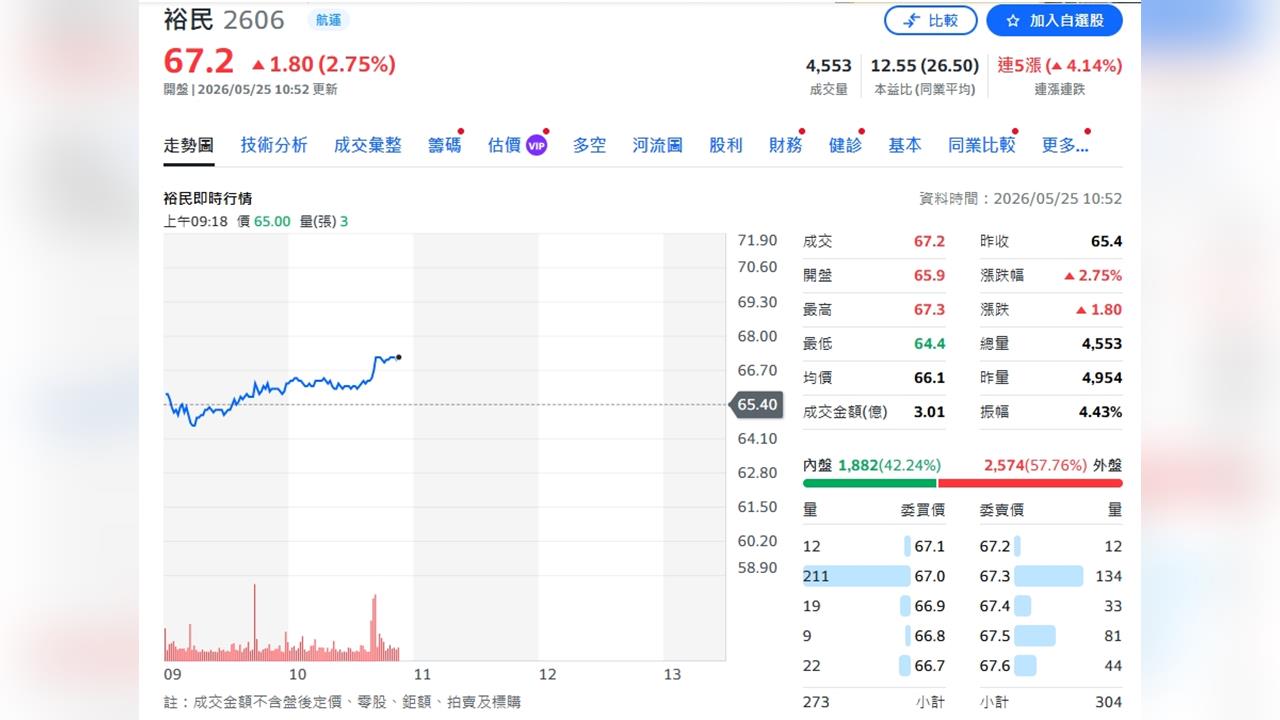The image size is (1280, 720).
Task: Open the 籌碼 tab
Action: click(x=445, y=145)
